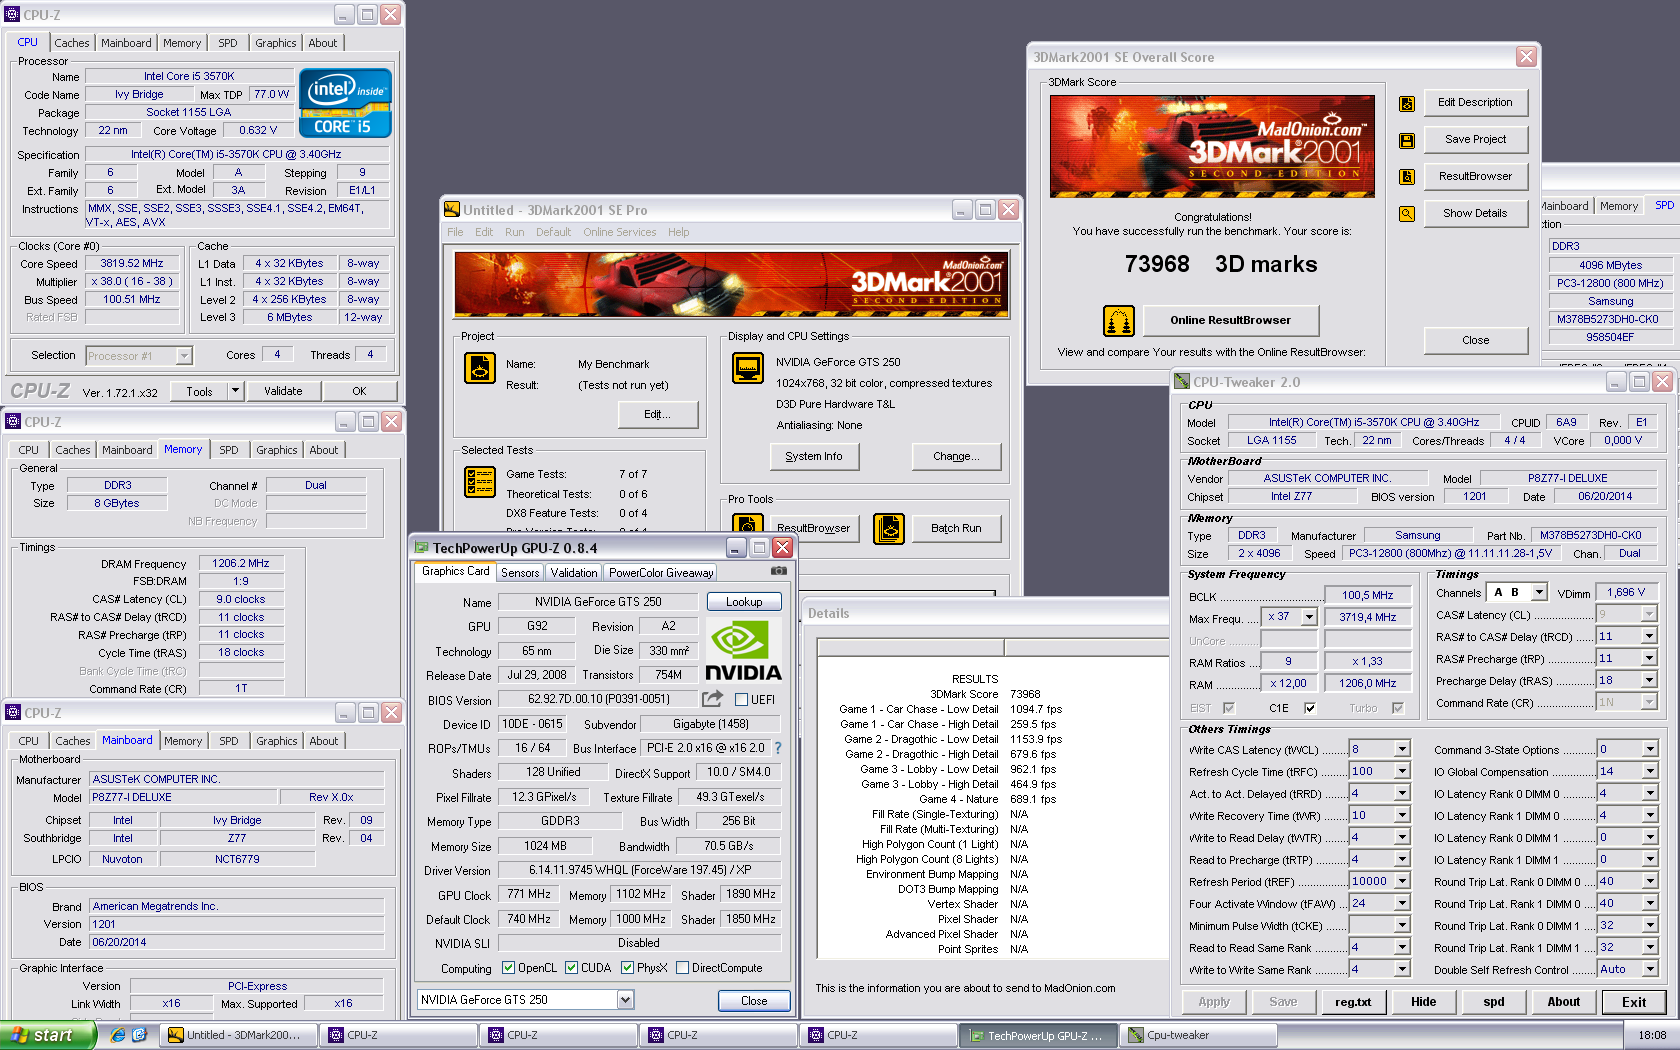Toggle the OpenCL checkbox in GPU-Z
Screen dimensions: 1680x1050
click(508, 968)
